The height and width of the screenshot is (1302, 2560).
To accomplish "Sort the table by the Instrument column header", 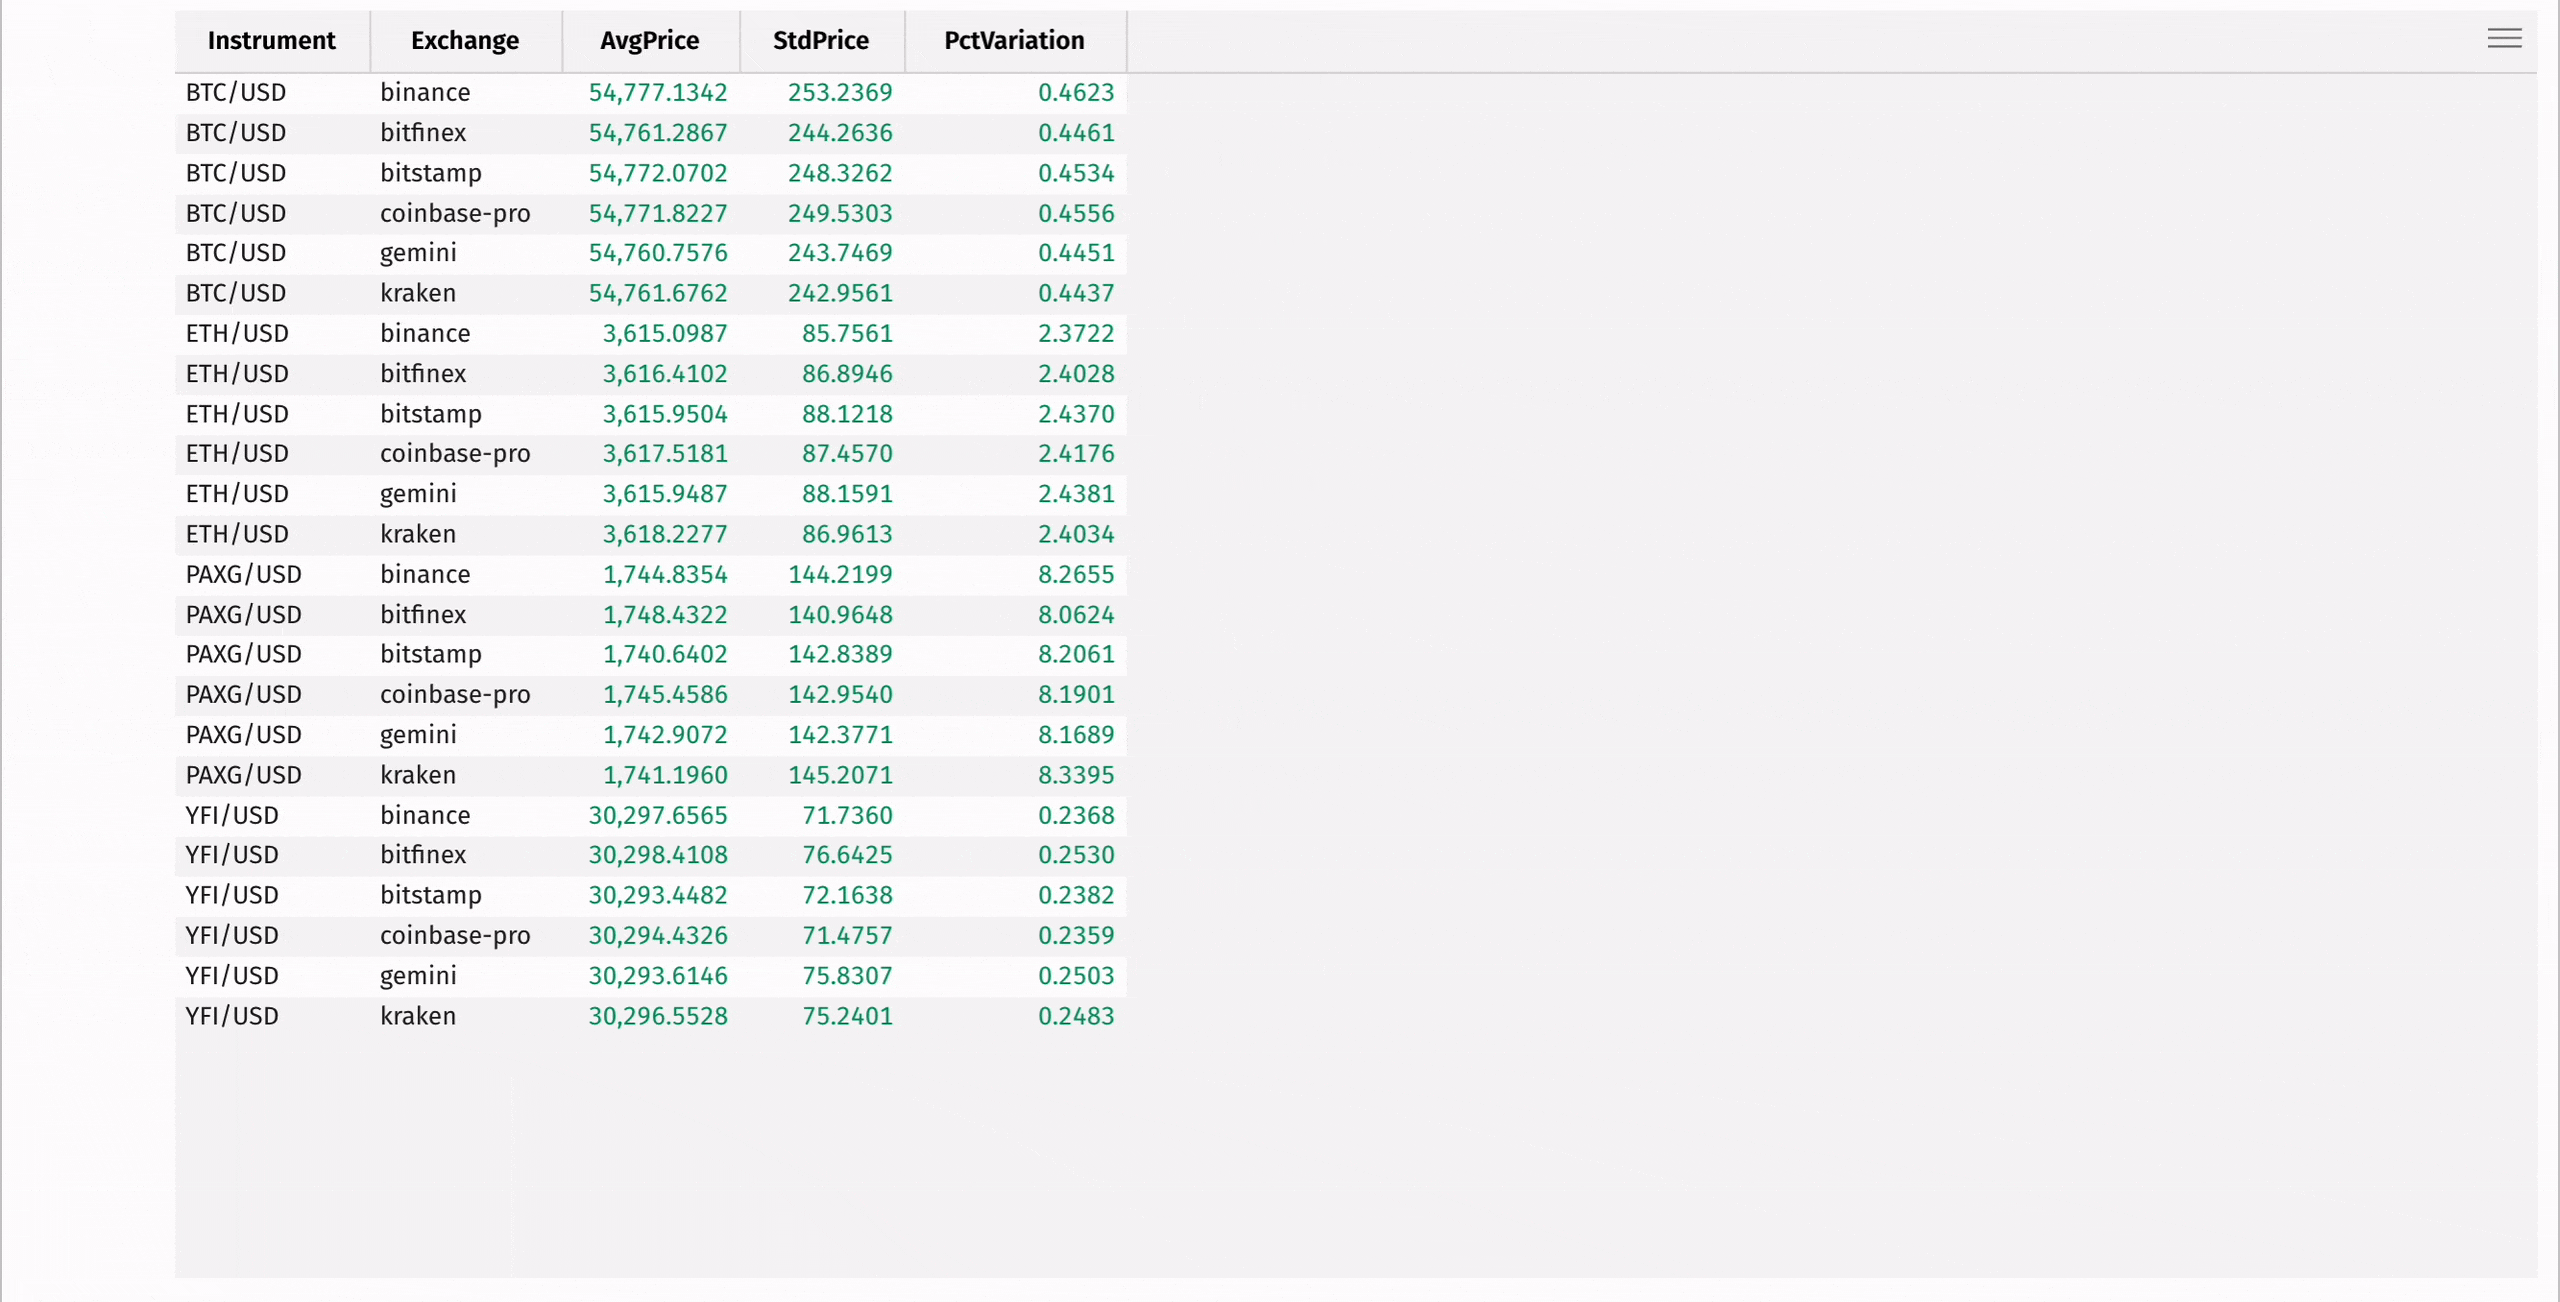I will click(272, 40).
